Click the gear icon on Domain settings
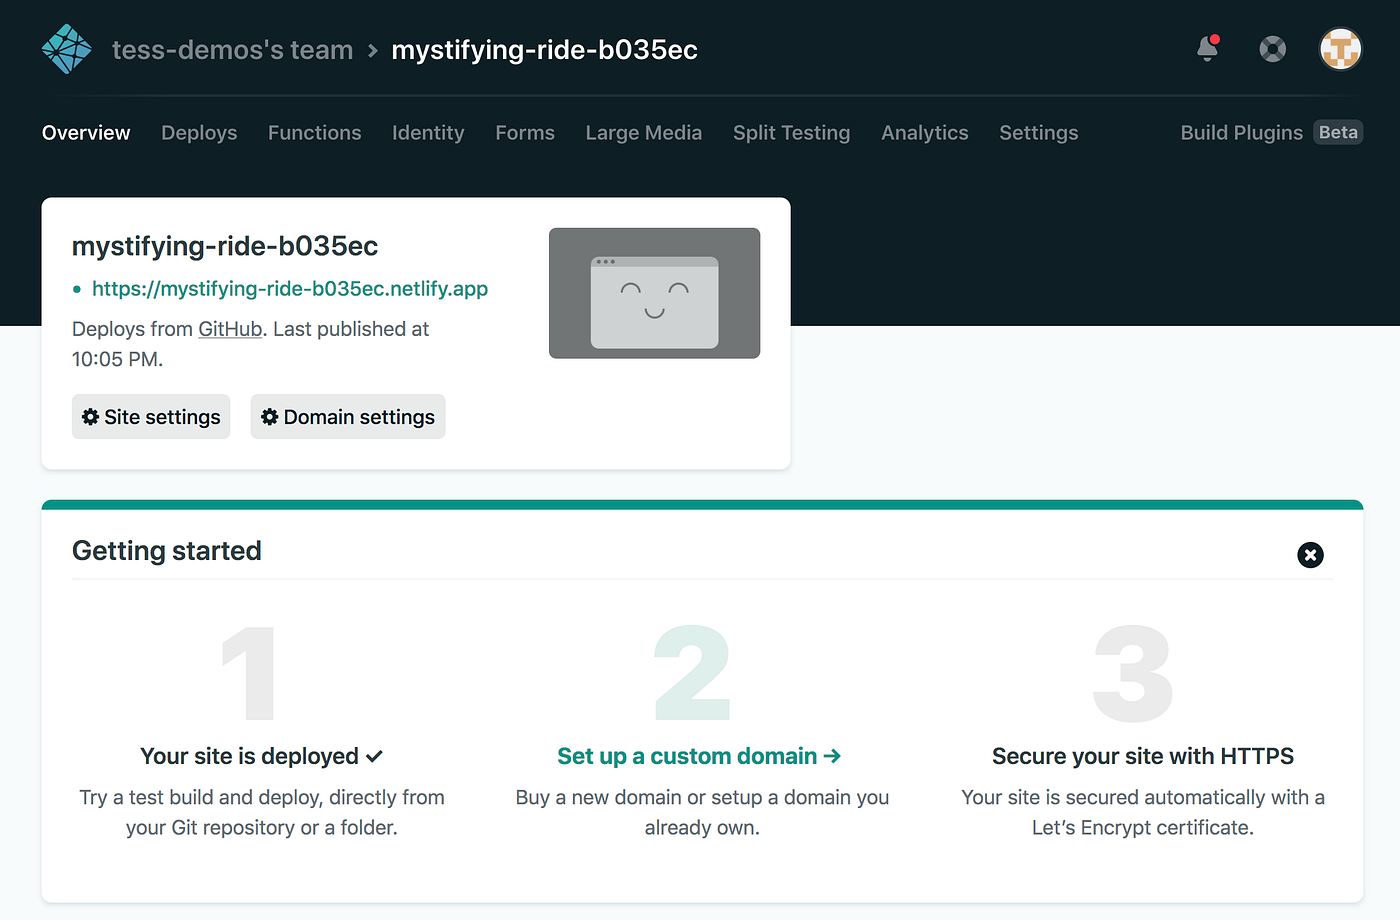 pyautogui.click(x=269, y=417)
